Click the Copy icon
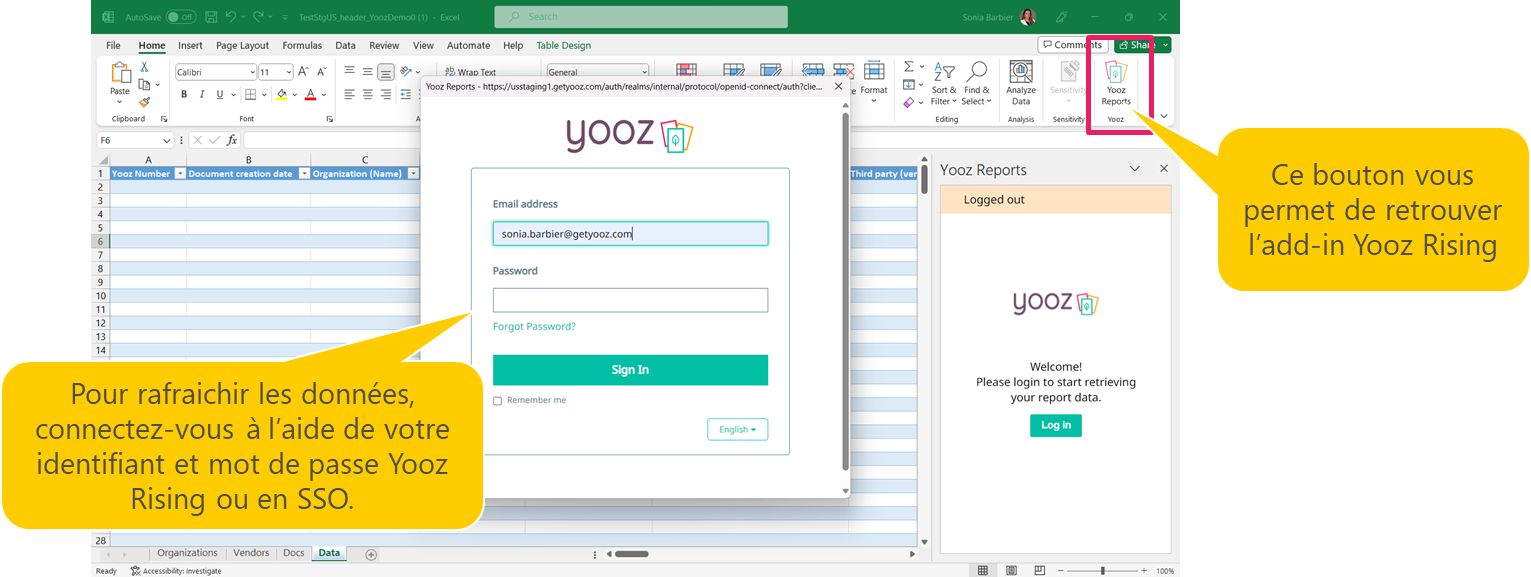 click(145, 84)
